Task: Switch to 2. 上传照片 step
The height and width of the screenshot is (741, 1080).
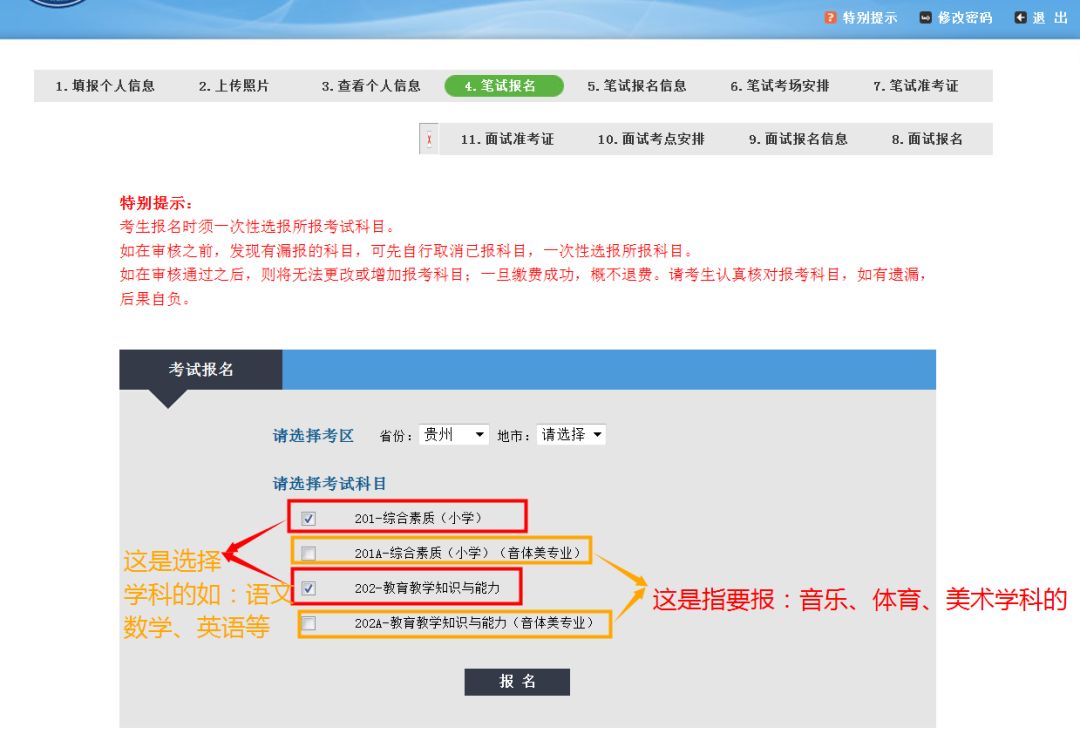Action: (237, 86)
